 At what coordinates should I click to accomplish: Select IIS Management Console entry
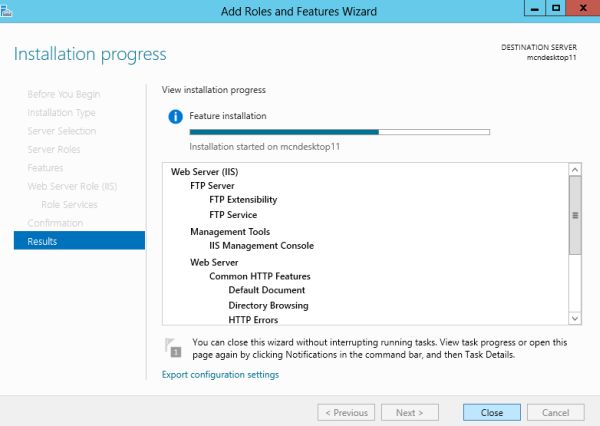click(261, 246)
